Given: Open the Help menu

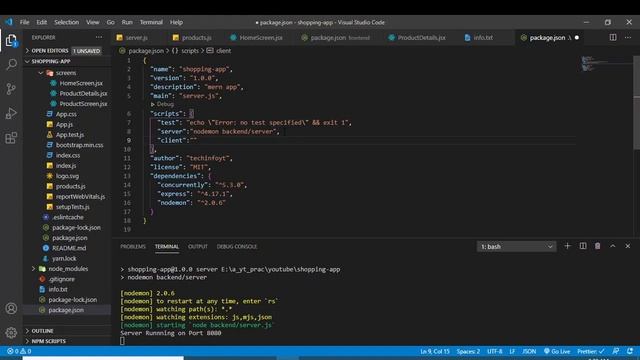Looking at the screenshot, I should pos(176,22).
